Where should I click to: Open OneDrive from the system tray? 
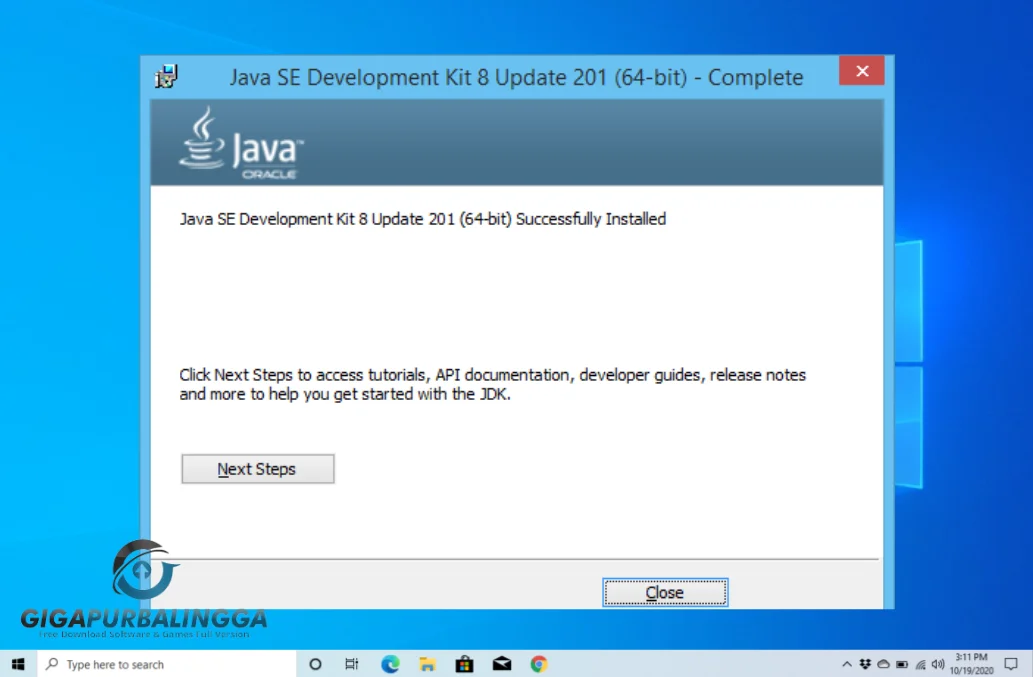pyautogui.click(x=883, y=663)
